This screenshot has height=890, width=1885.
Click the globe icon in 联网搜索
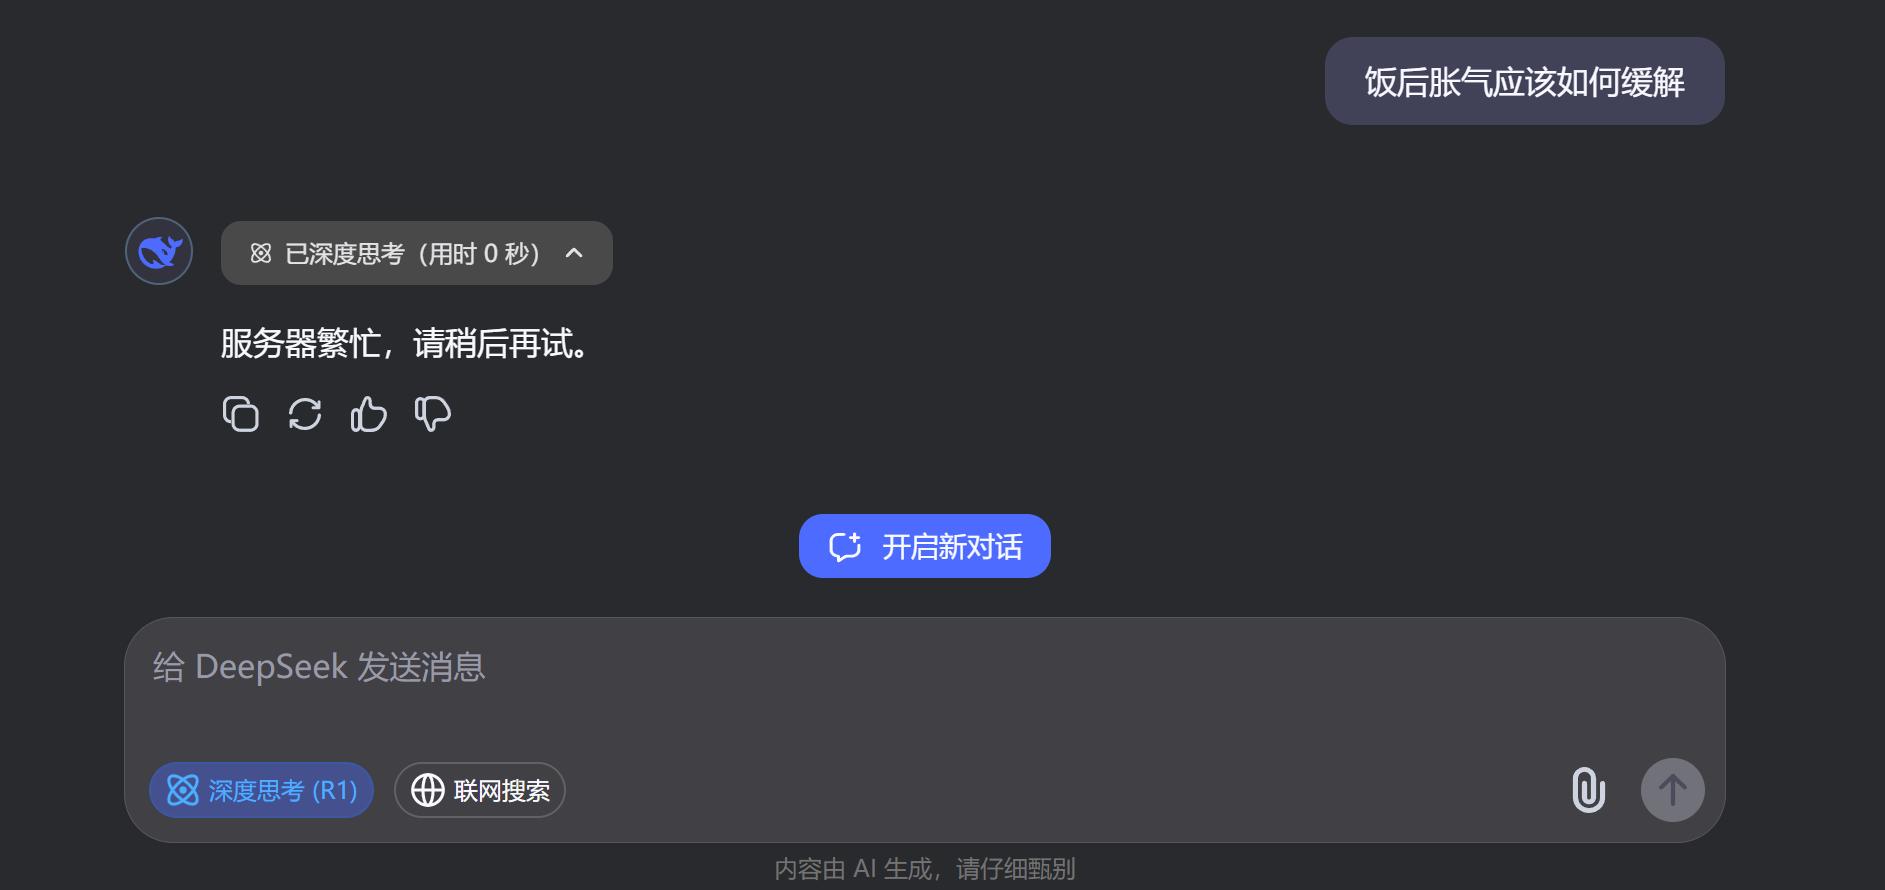click(x=428, y=790)
